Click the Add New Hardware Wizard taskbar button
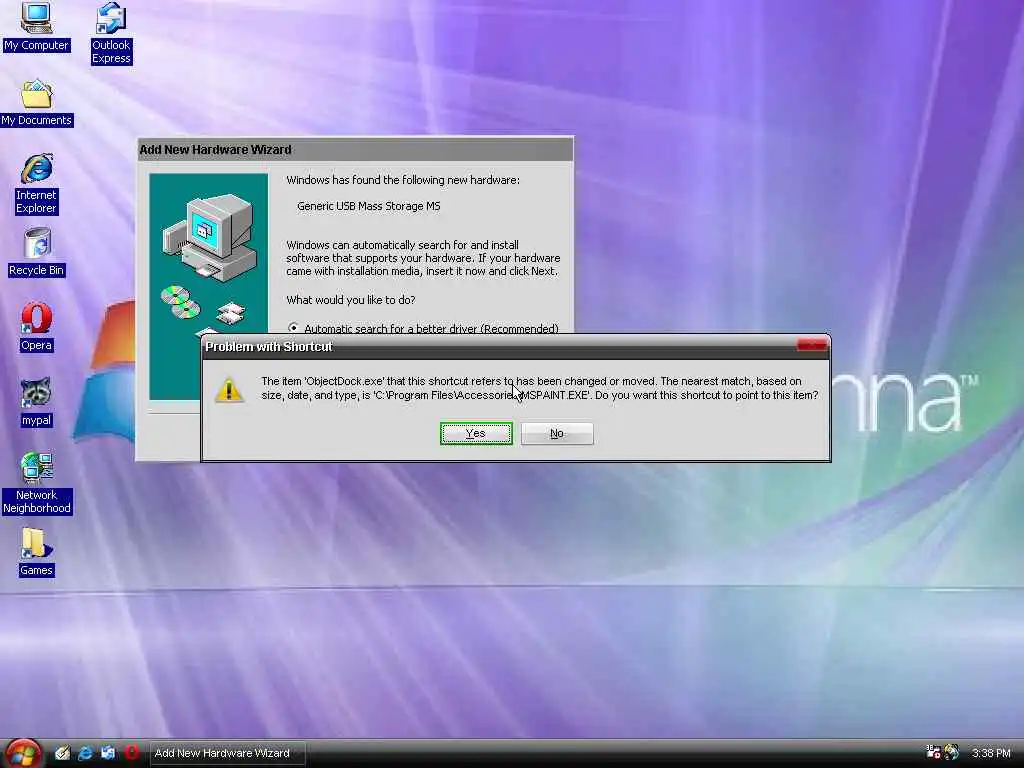Viewport: 1024px width, 768px height. (x=227, y=754)
